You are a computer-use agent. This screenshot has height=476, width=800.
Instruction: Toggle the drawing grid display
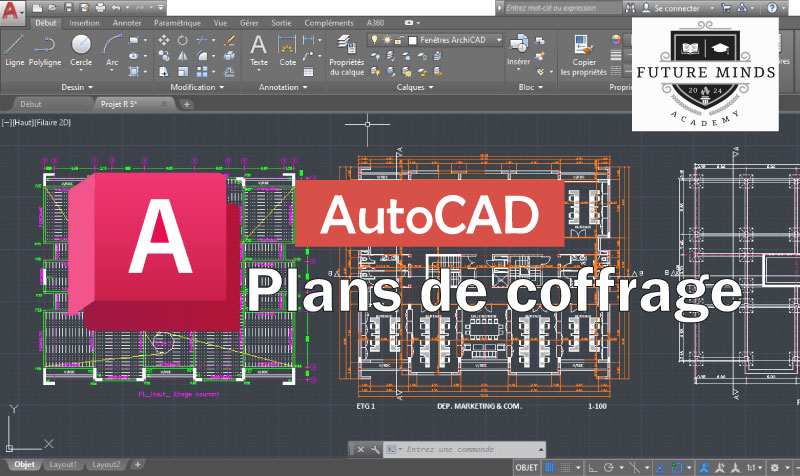550,467
